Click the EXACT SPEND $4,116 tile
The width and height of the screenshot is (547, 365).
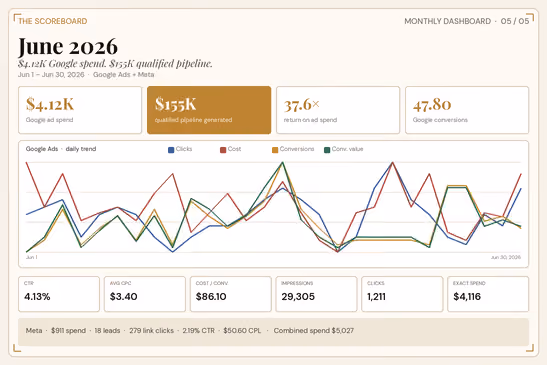tap(488, 294)
